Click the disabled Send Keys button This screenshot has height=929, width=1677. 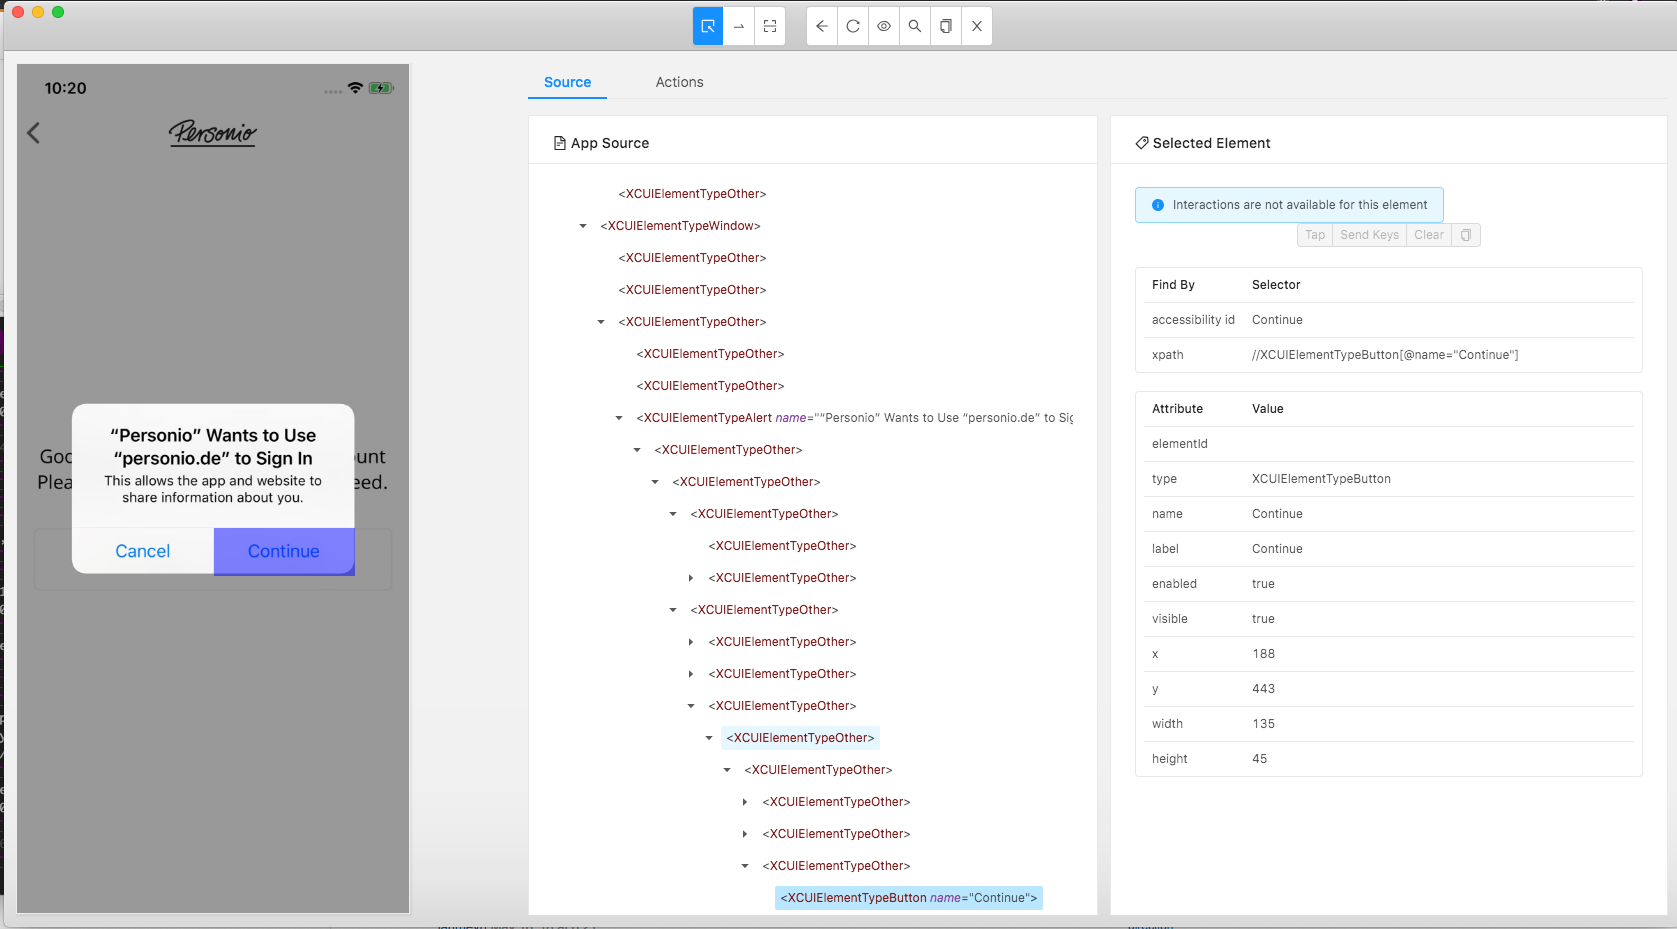(1369, 234)
